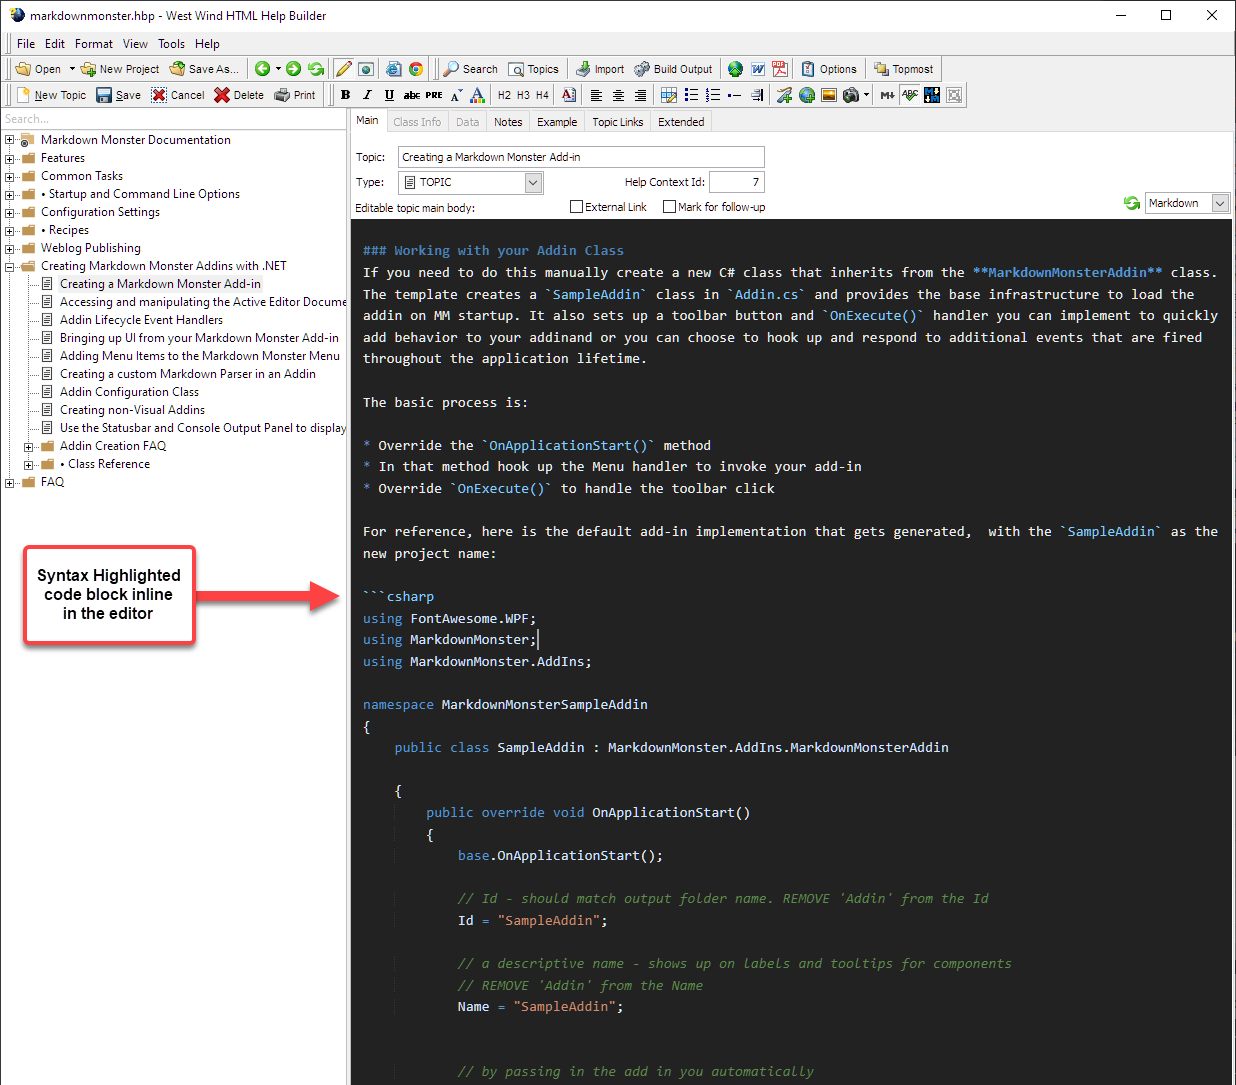Click the New Topic button

coord(52,95)
